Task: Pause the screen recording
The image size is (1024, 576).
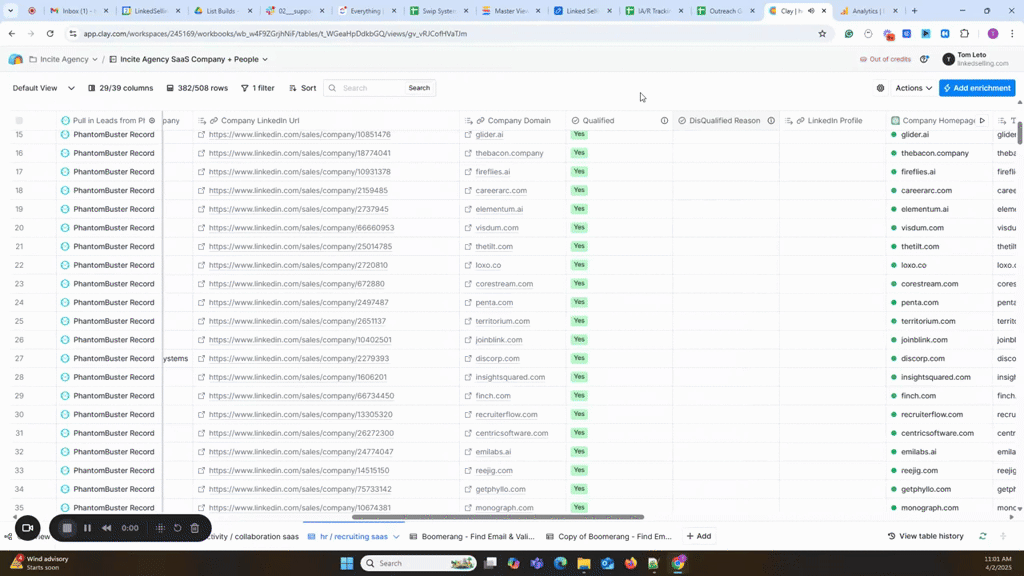Action: (87, 528)
